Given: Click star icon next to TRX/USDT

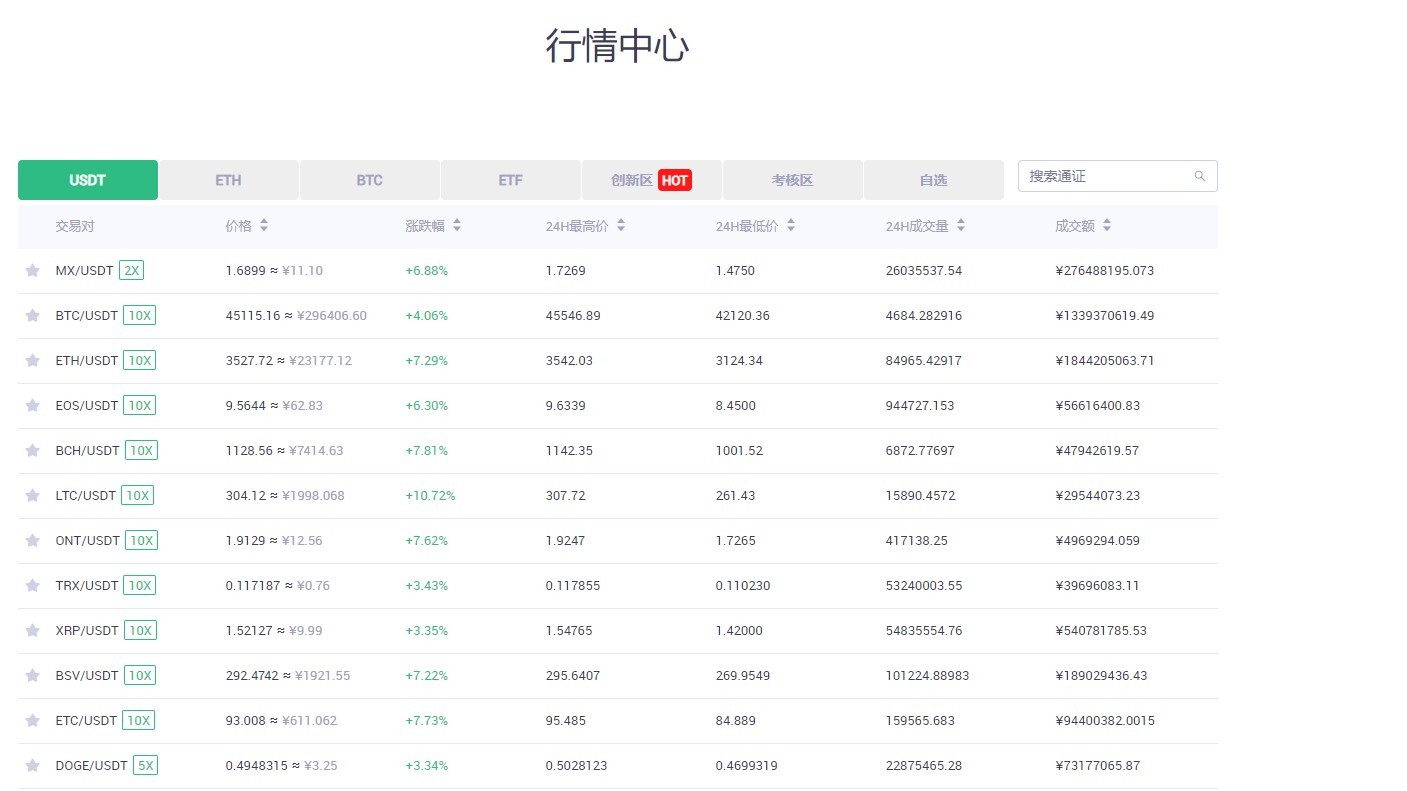Looking at the screenshot, I should pyautogui.click(x=32, y=585).
